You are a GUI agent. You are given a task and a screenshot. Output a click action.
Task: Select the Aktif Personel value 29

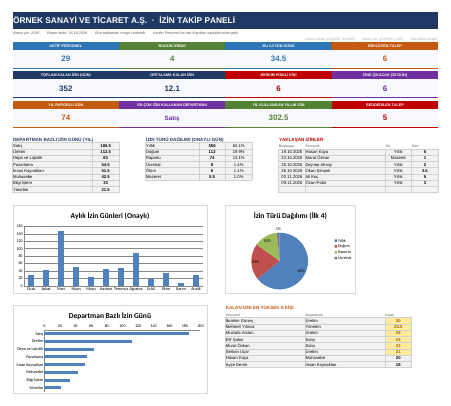(x=66, y=58)
